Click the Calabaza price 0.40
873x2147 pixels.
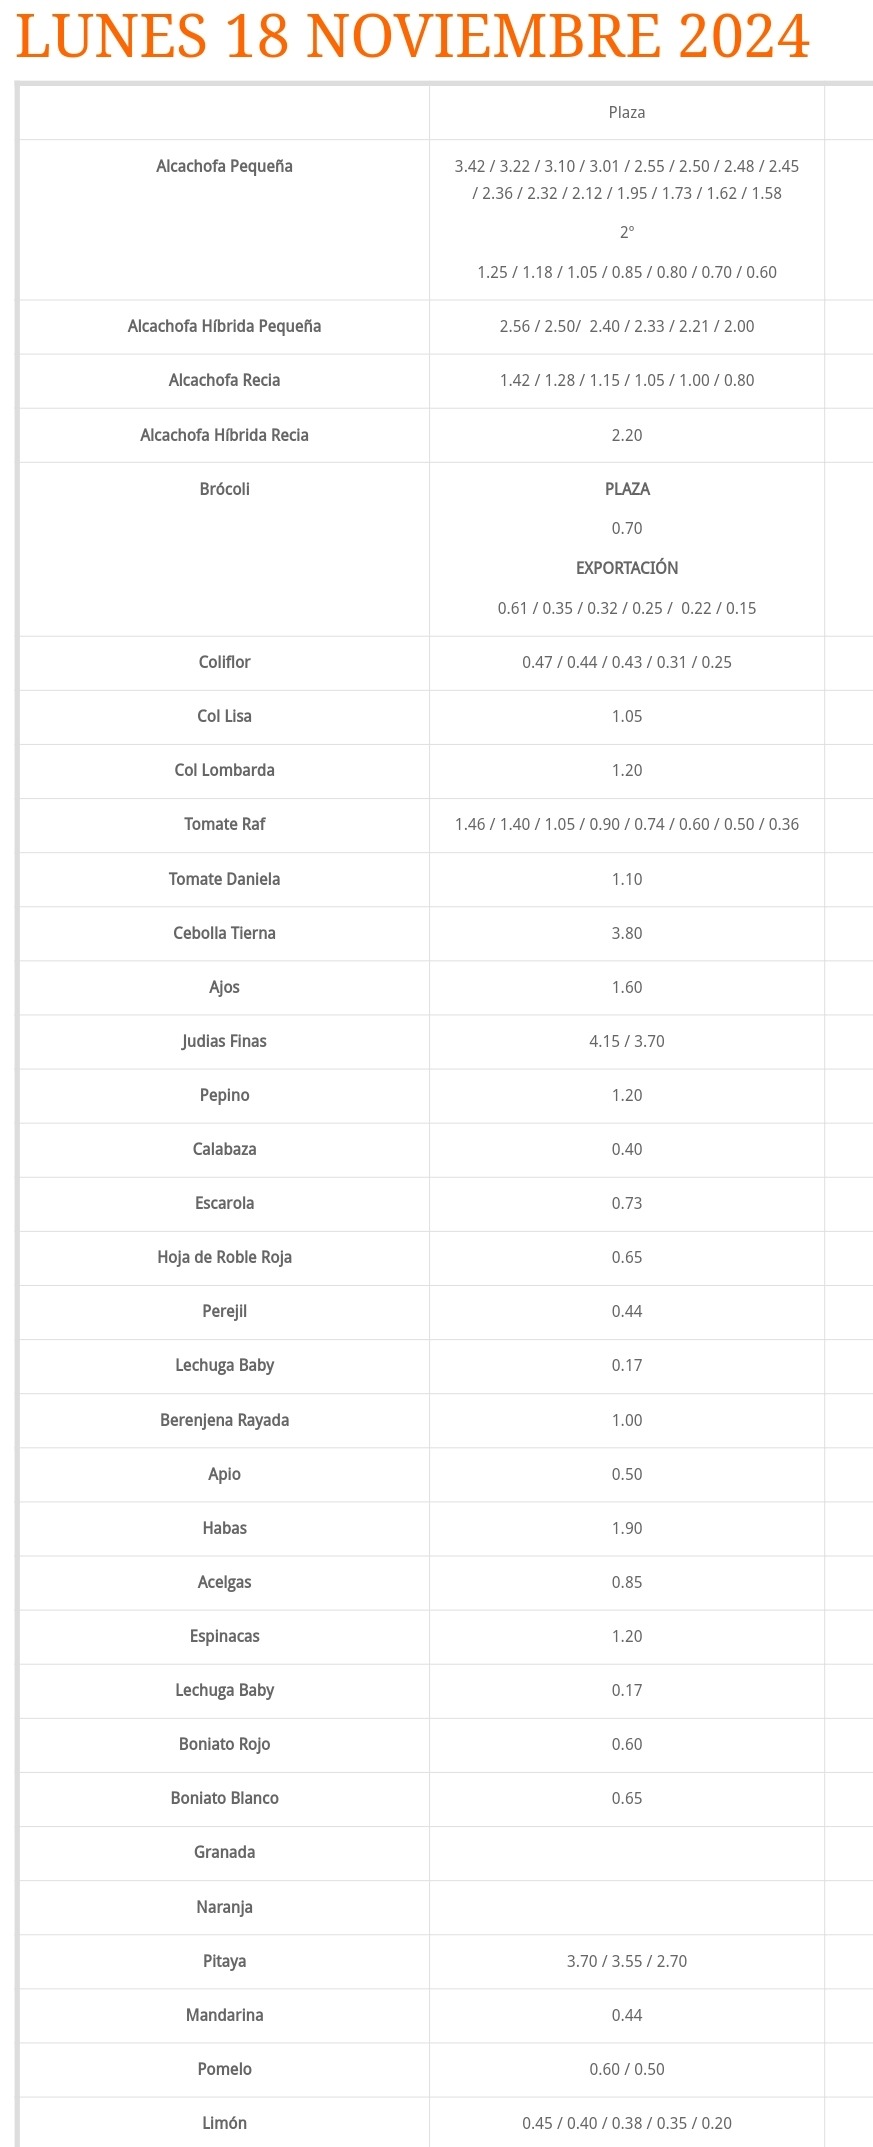627,1149
